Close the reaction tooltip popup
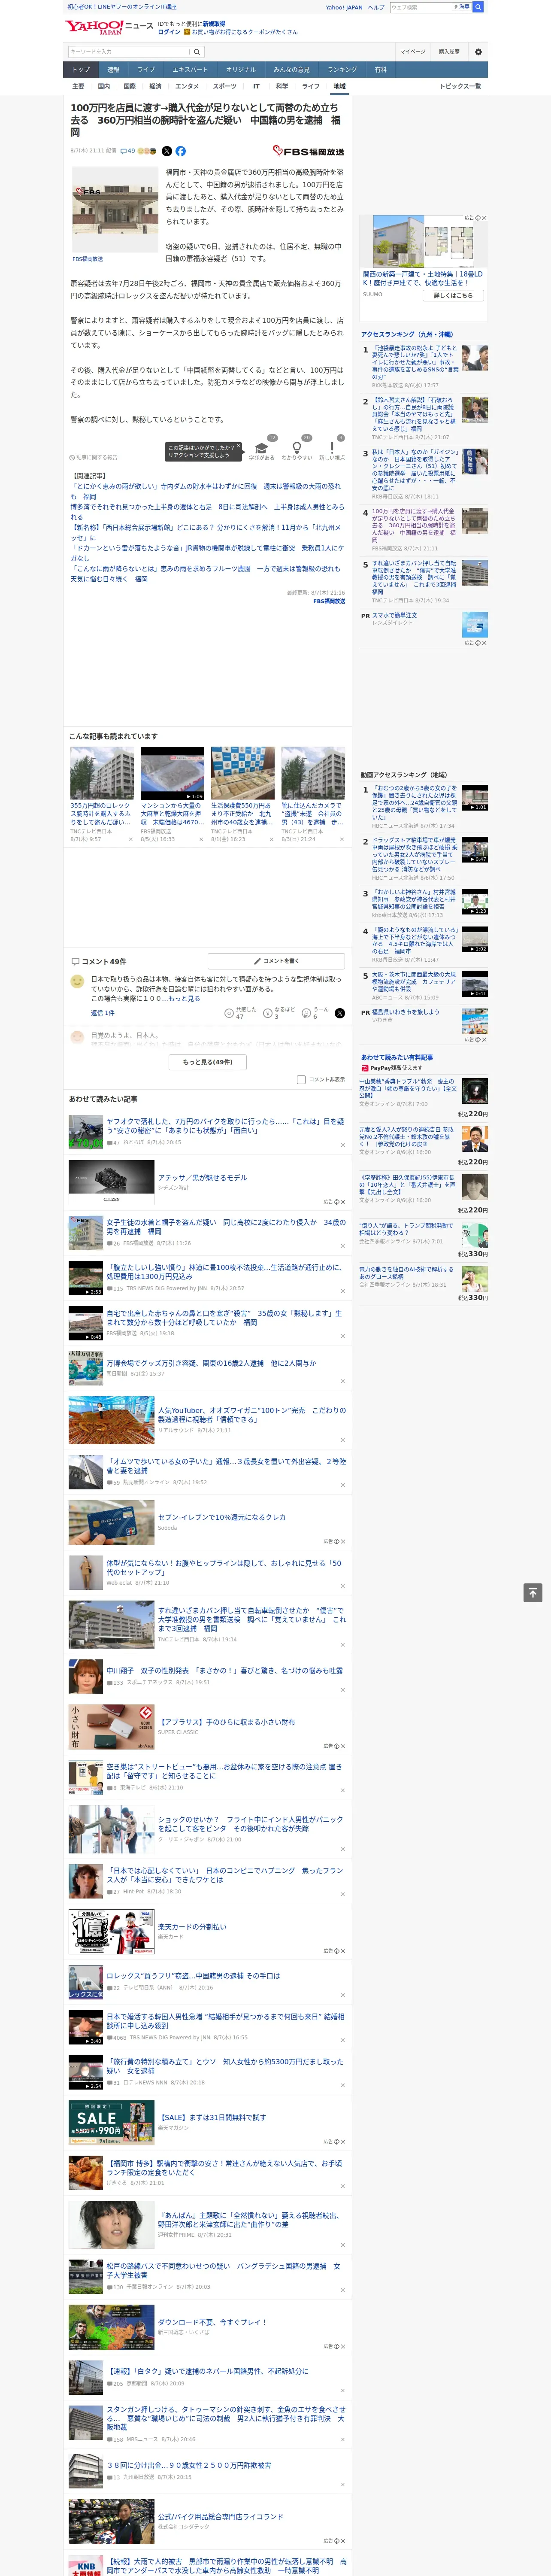Image resolution: width=551 pixels, height=2576 pixels. (x=240, y=447)
